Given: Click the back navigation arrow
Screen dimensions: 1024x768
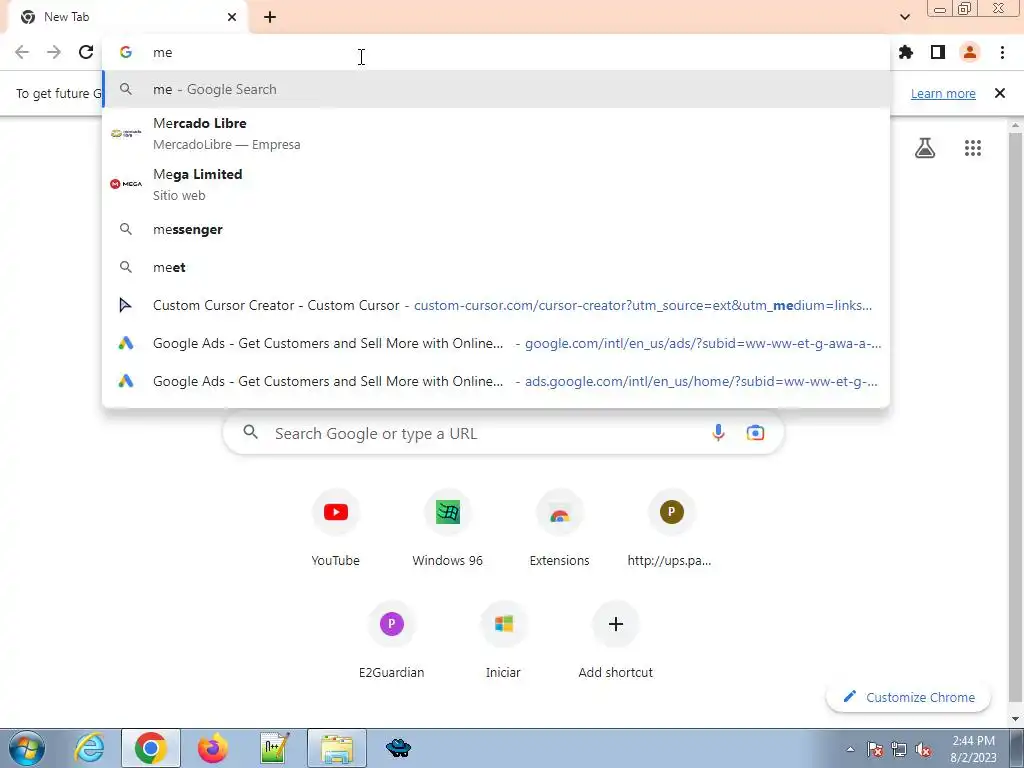Looking at the screenshot, I should [22, 52].
